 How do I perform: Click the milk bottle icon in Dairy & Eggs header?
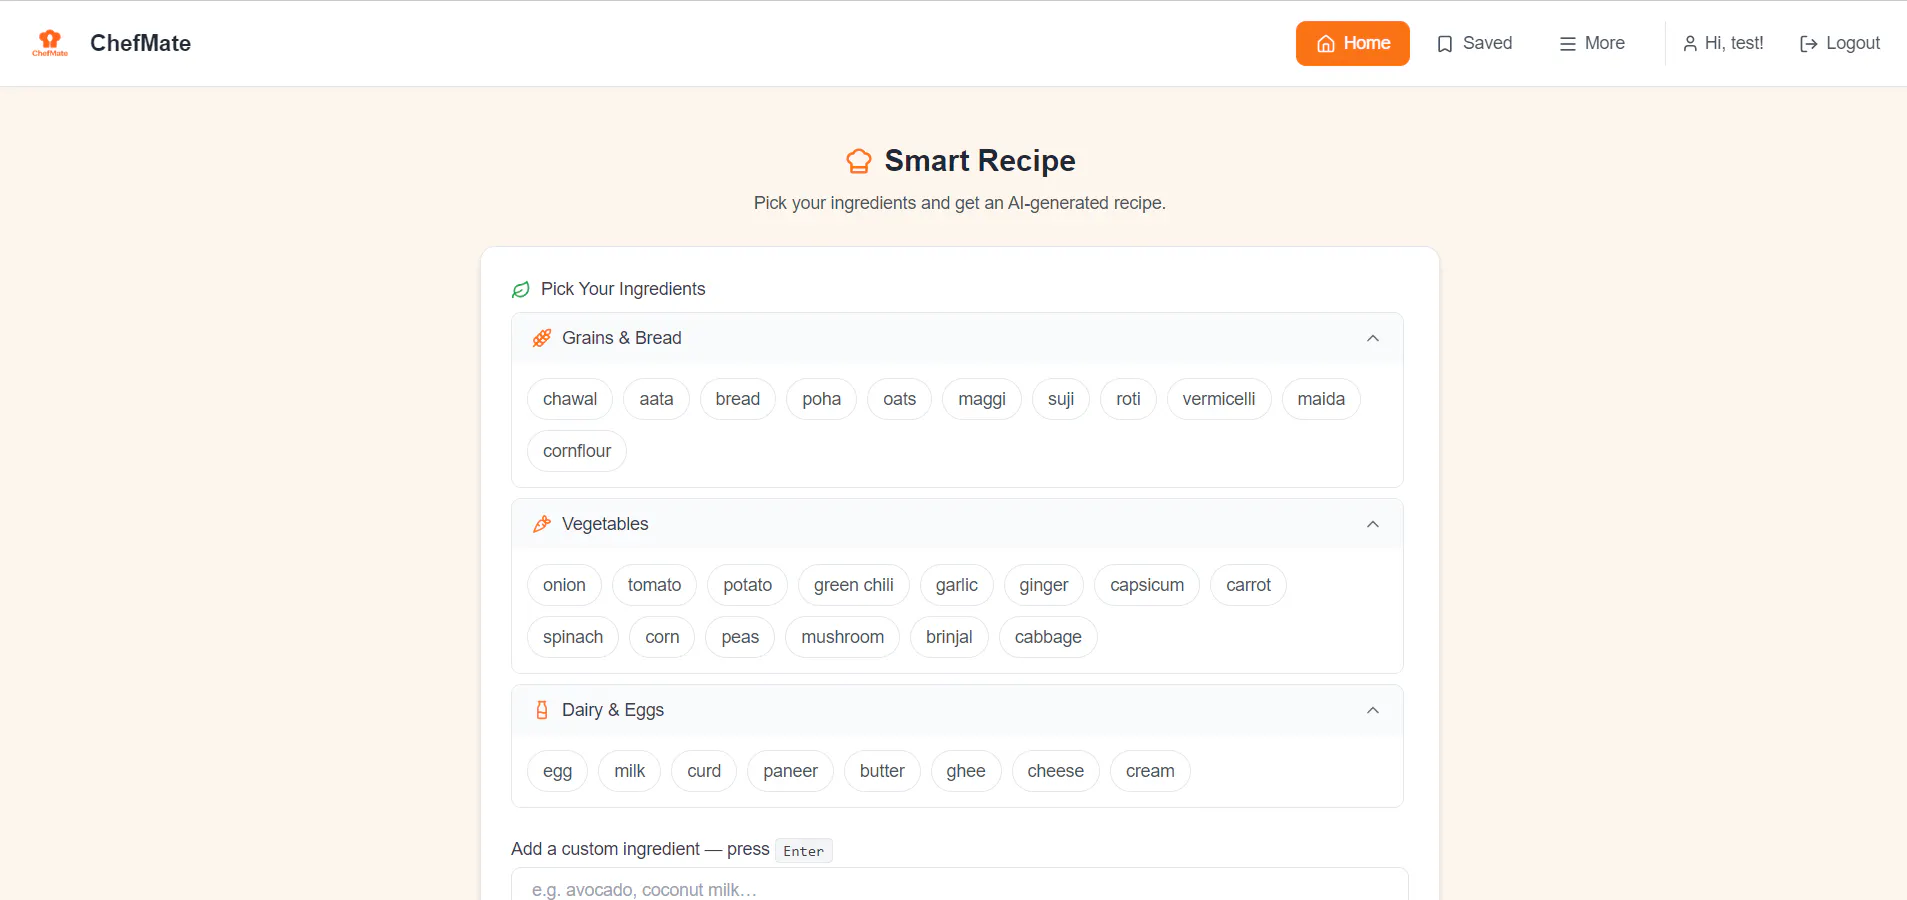(542, 710)
